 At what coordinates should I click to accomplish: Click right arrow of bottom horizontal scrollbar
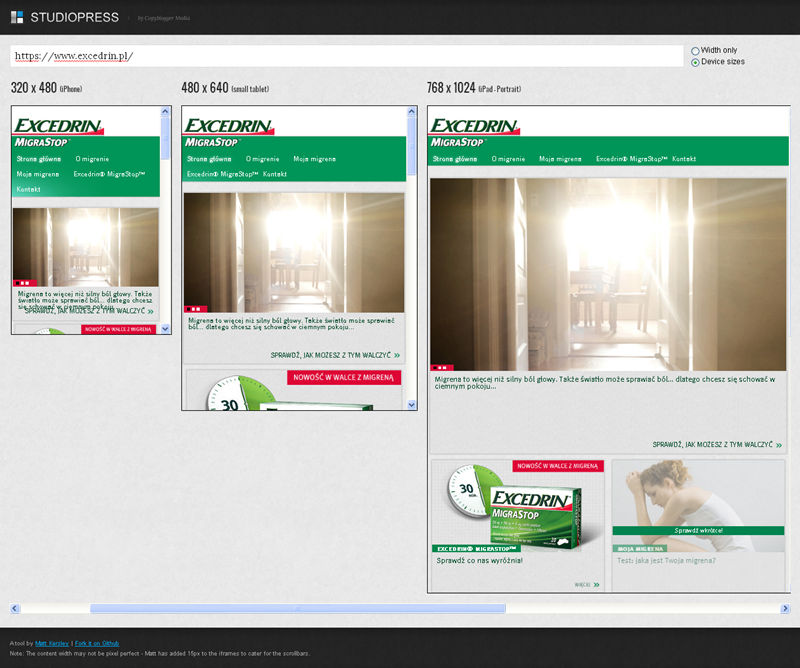click(x=785, y=608)
